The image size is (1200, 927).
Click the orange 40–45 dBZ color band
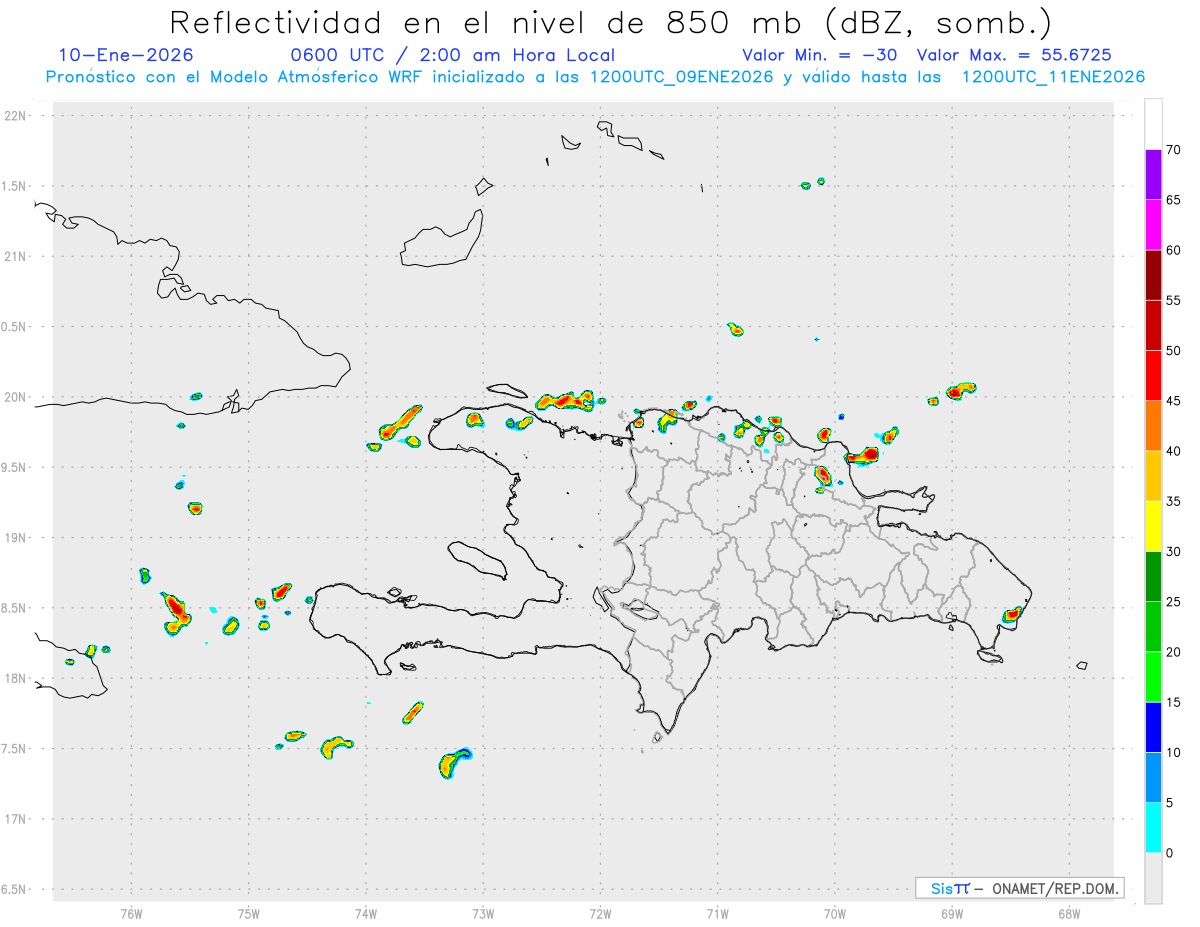(x=1153, y=426)
